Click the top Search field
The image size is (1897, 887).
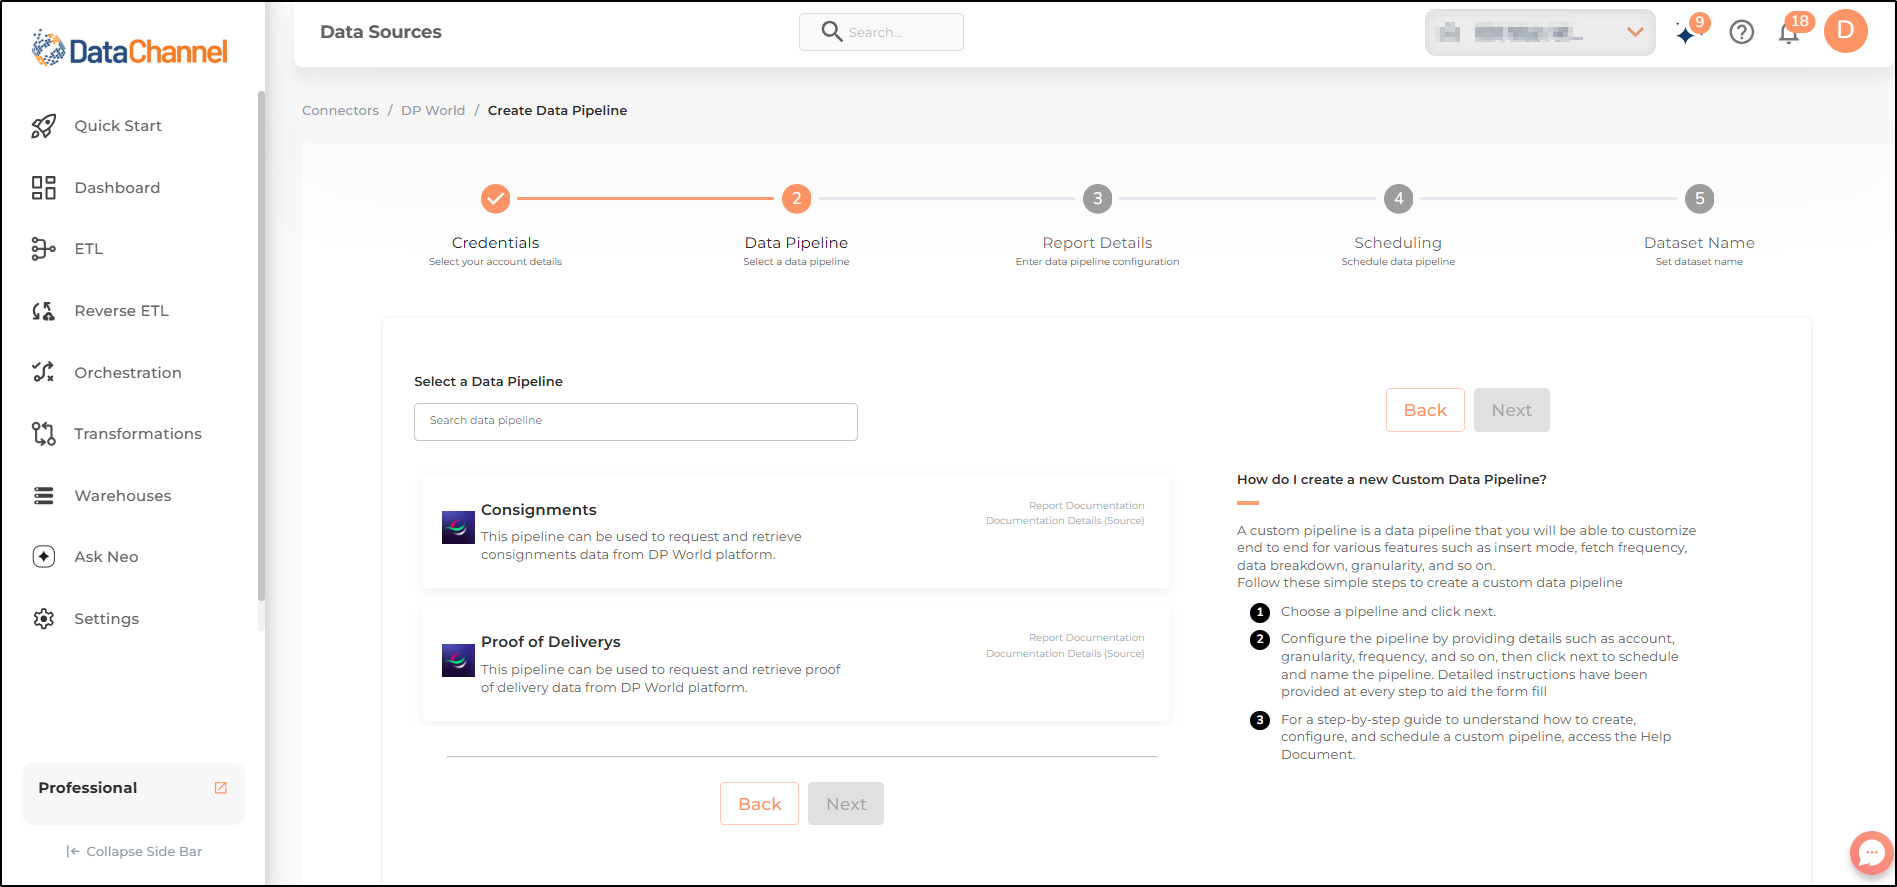coord(881,32)
